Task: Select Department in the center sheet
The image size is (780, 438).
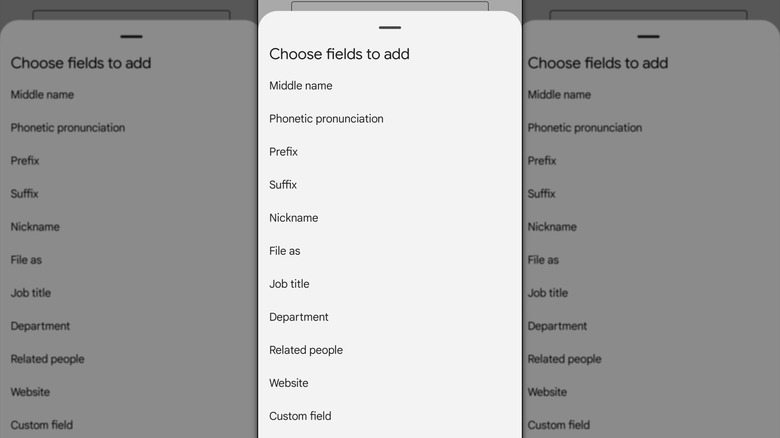Action: coord(299,317)
